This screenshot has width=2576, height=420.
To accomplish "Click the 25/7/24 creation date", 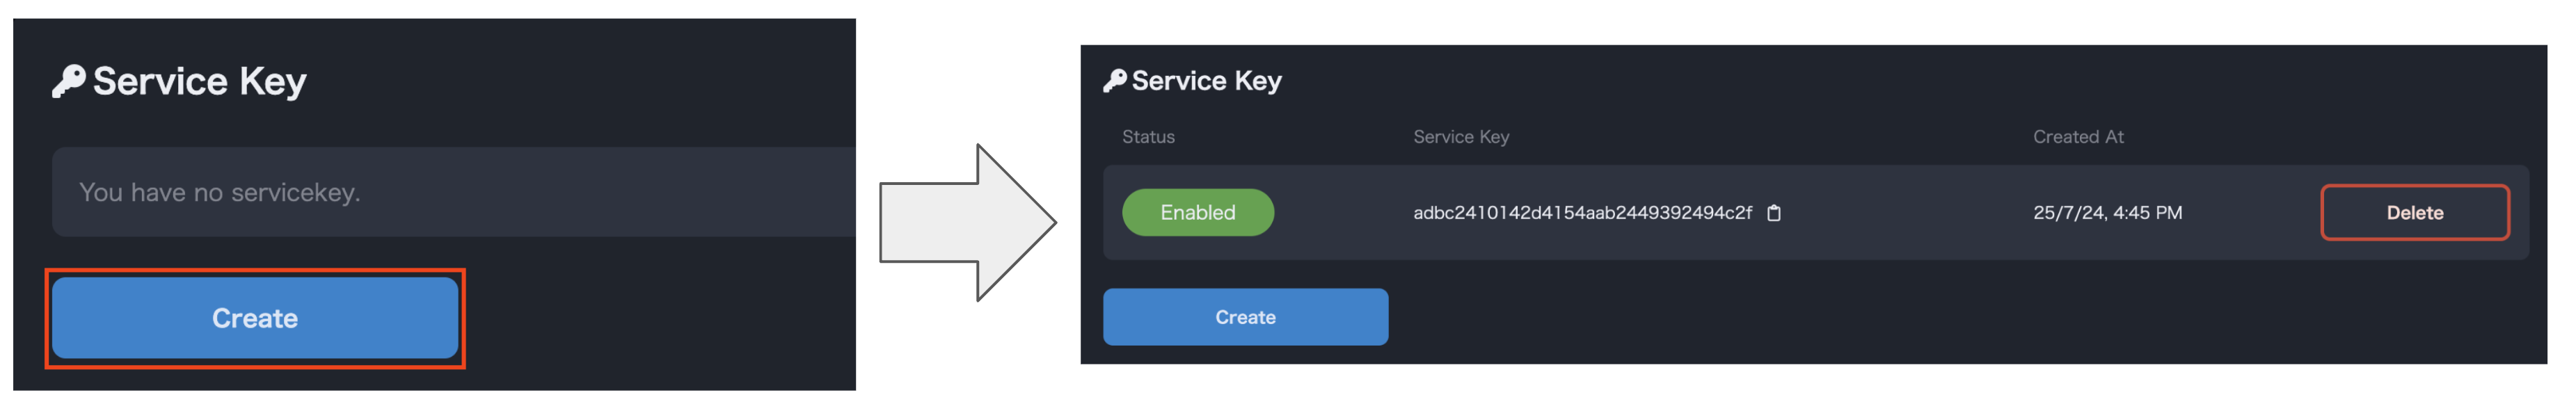I will click(2067, 213).
